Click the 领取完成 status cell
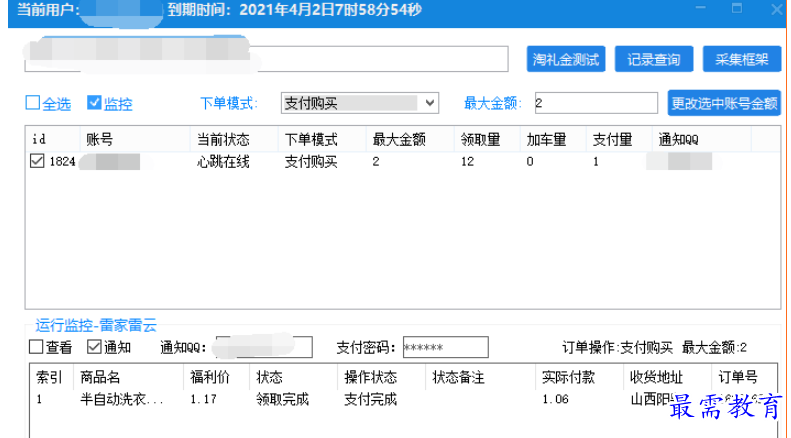The width and height of the screenshot is (791, 438). (282, 399)
